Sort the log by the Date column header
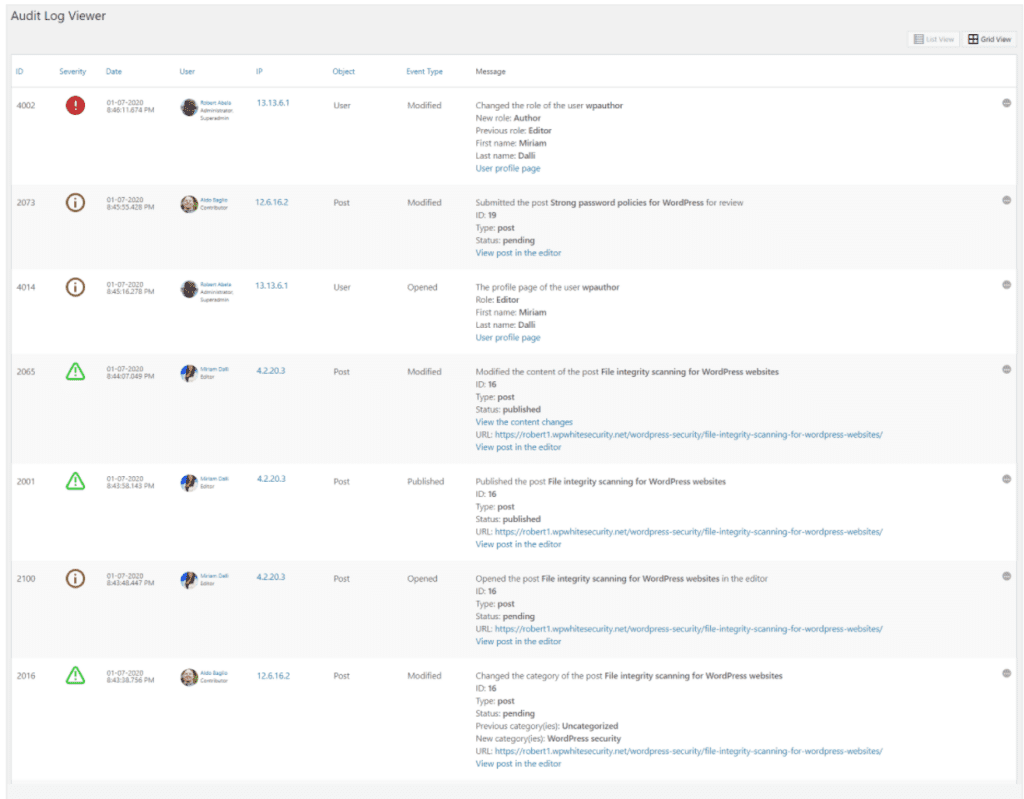 (x=113, y=71)
